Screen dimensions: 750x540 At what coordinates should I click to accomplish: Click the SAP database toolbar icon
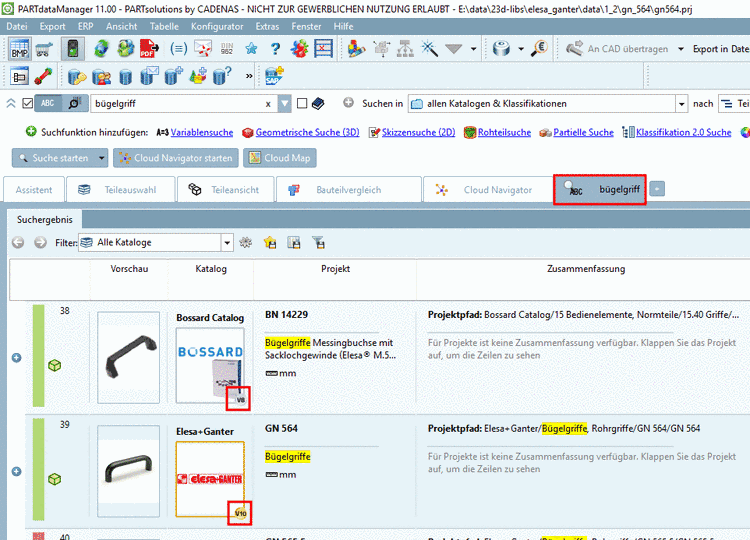tap(275, 76)
